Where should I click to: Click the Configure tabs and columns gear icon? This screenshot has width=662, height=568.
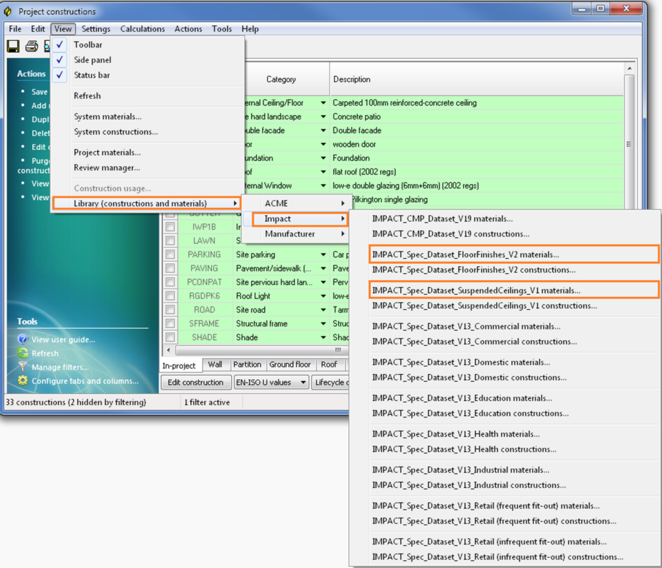coord(23,381)
